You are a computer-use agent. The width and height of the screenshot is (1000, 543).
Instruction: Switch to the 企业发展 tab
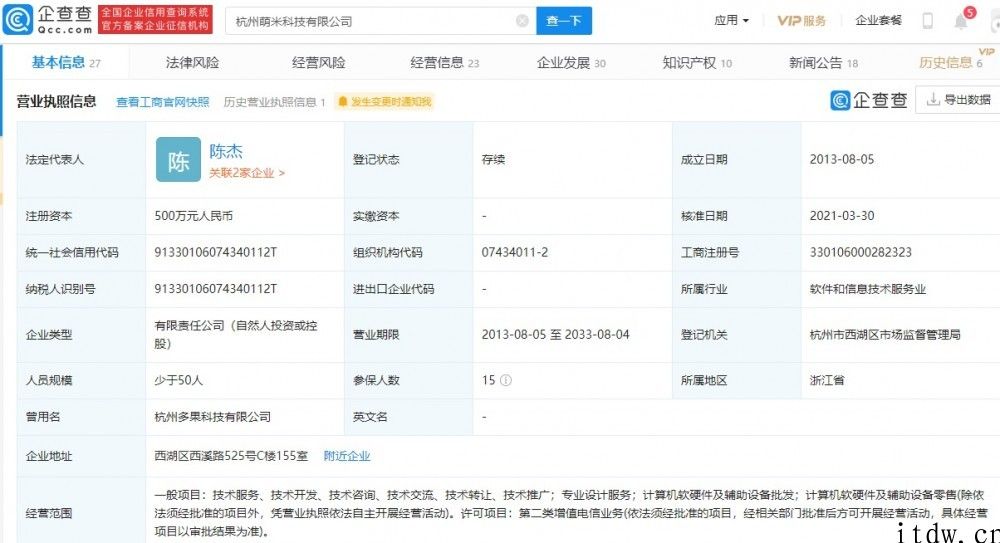click(x=571, y=63)
